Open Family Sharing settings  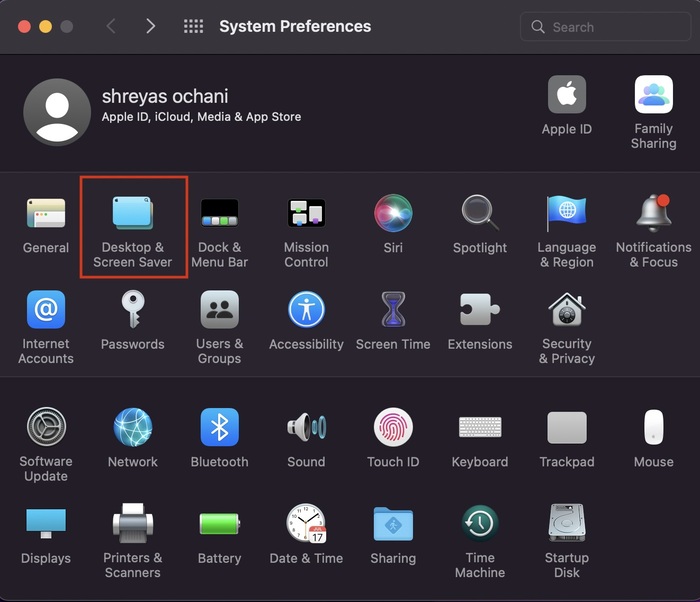click(x=654, y=94)
